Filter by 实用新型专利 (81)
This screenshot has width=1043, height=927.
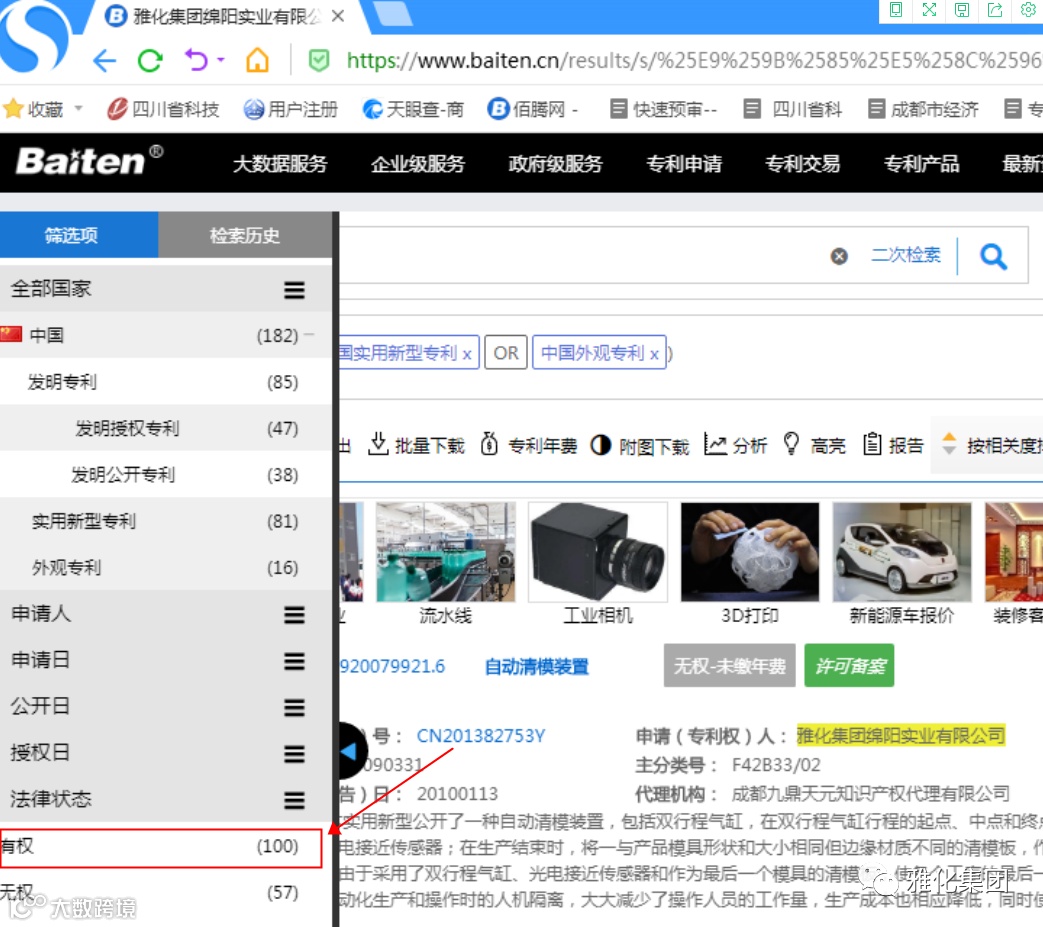pyautogui.click(x=166, y=521)
